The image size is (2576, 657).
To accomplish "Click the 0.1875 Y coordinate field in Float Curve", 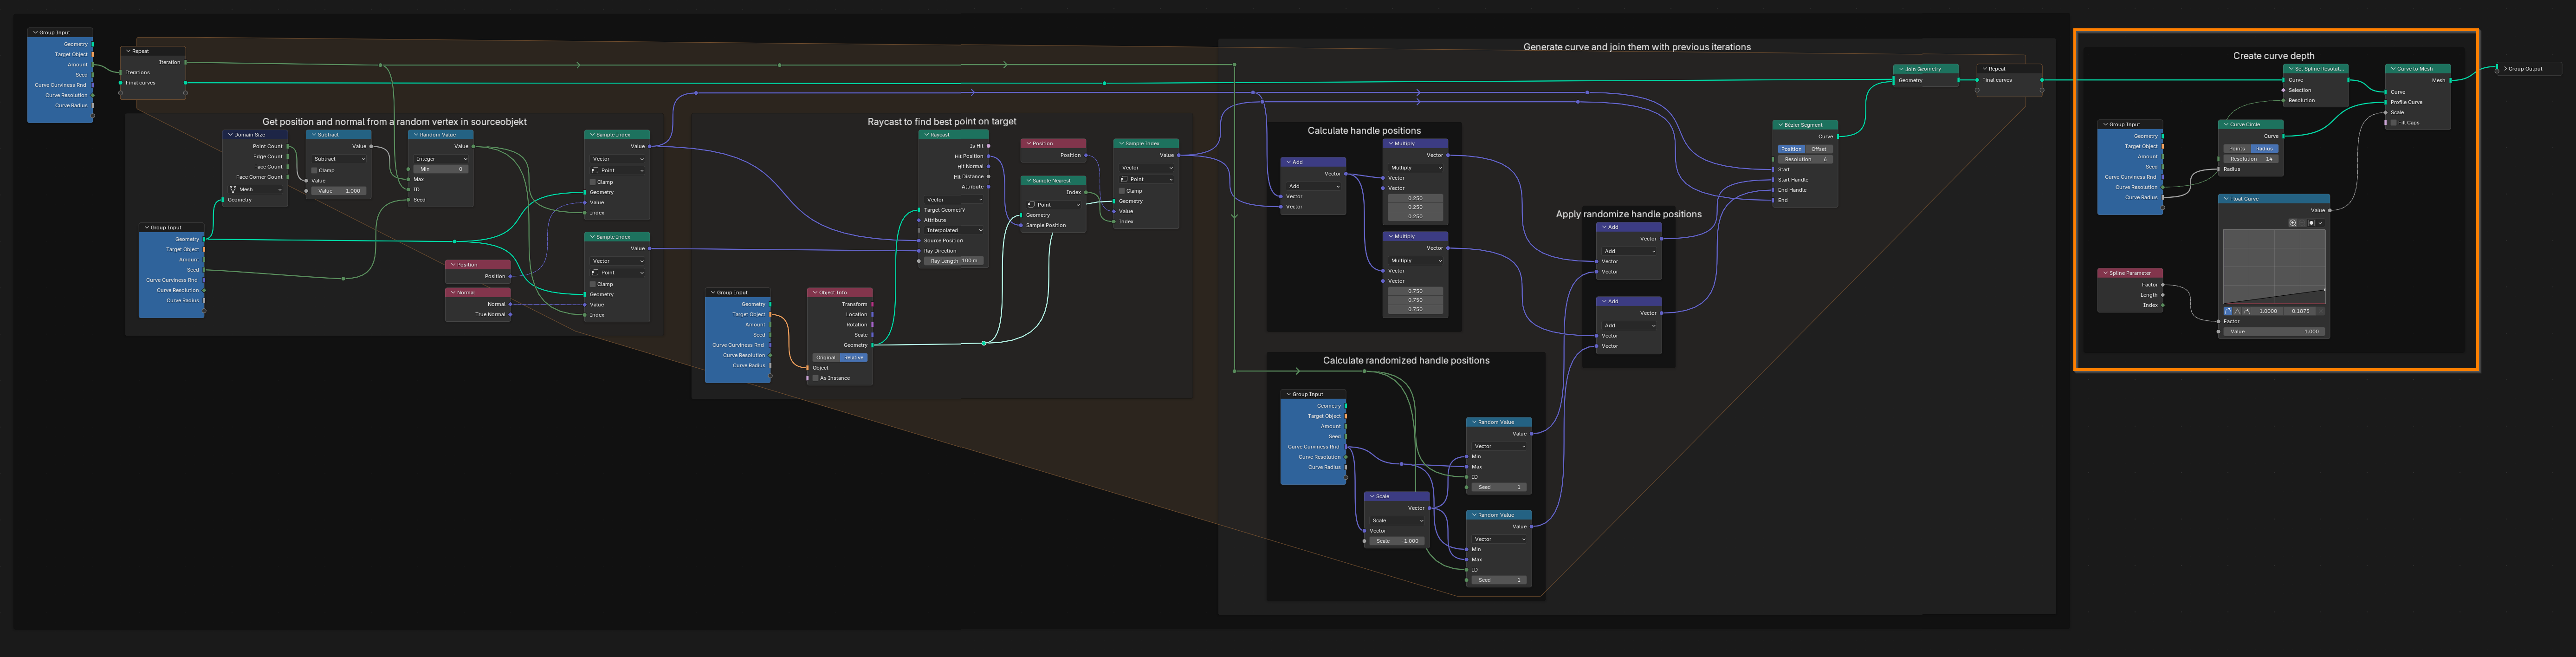I will 2300,311.
